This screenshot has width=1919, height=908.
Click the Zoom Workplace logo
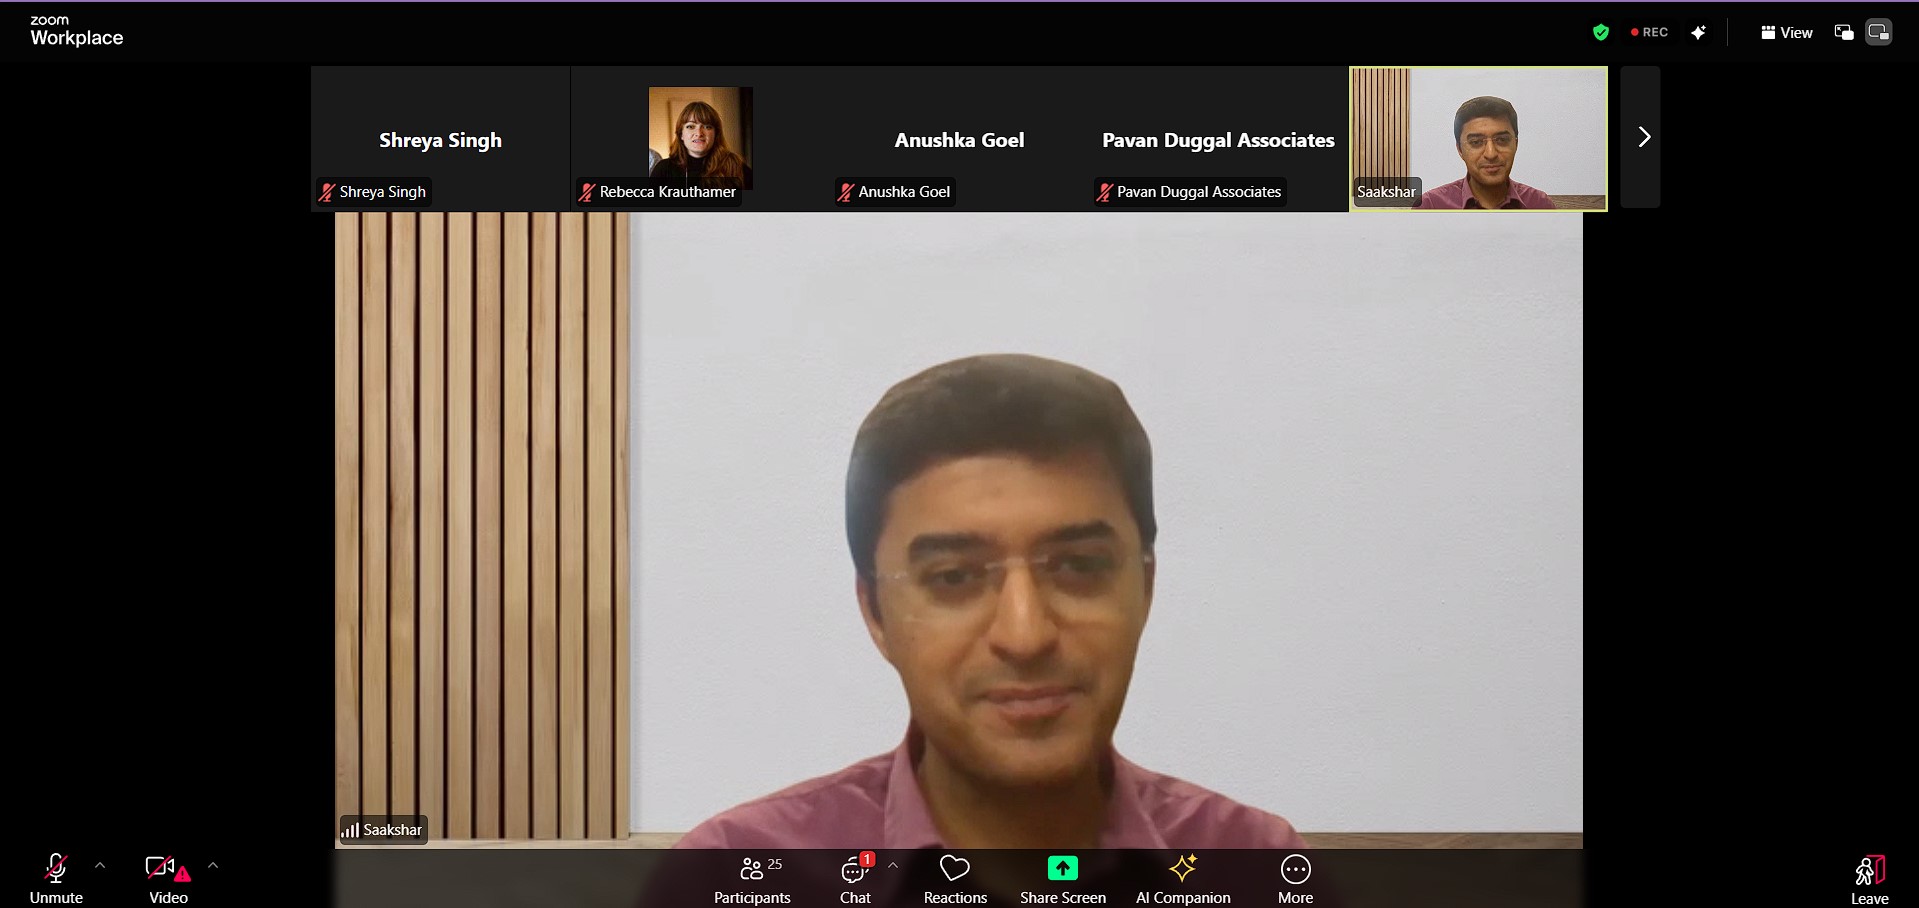[x=76, y=31]
